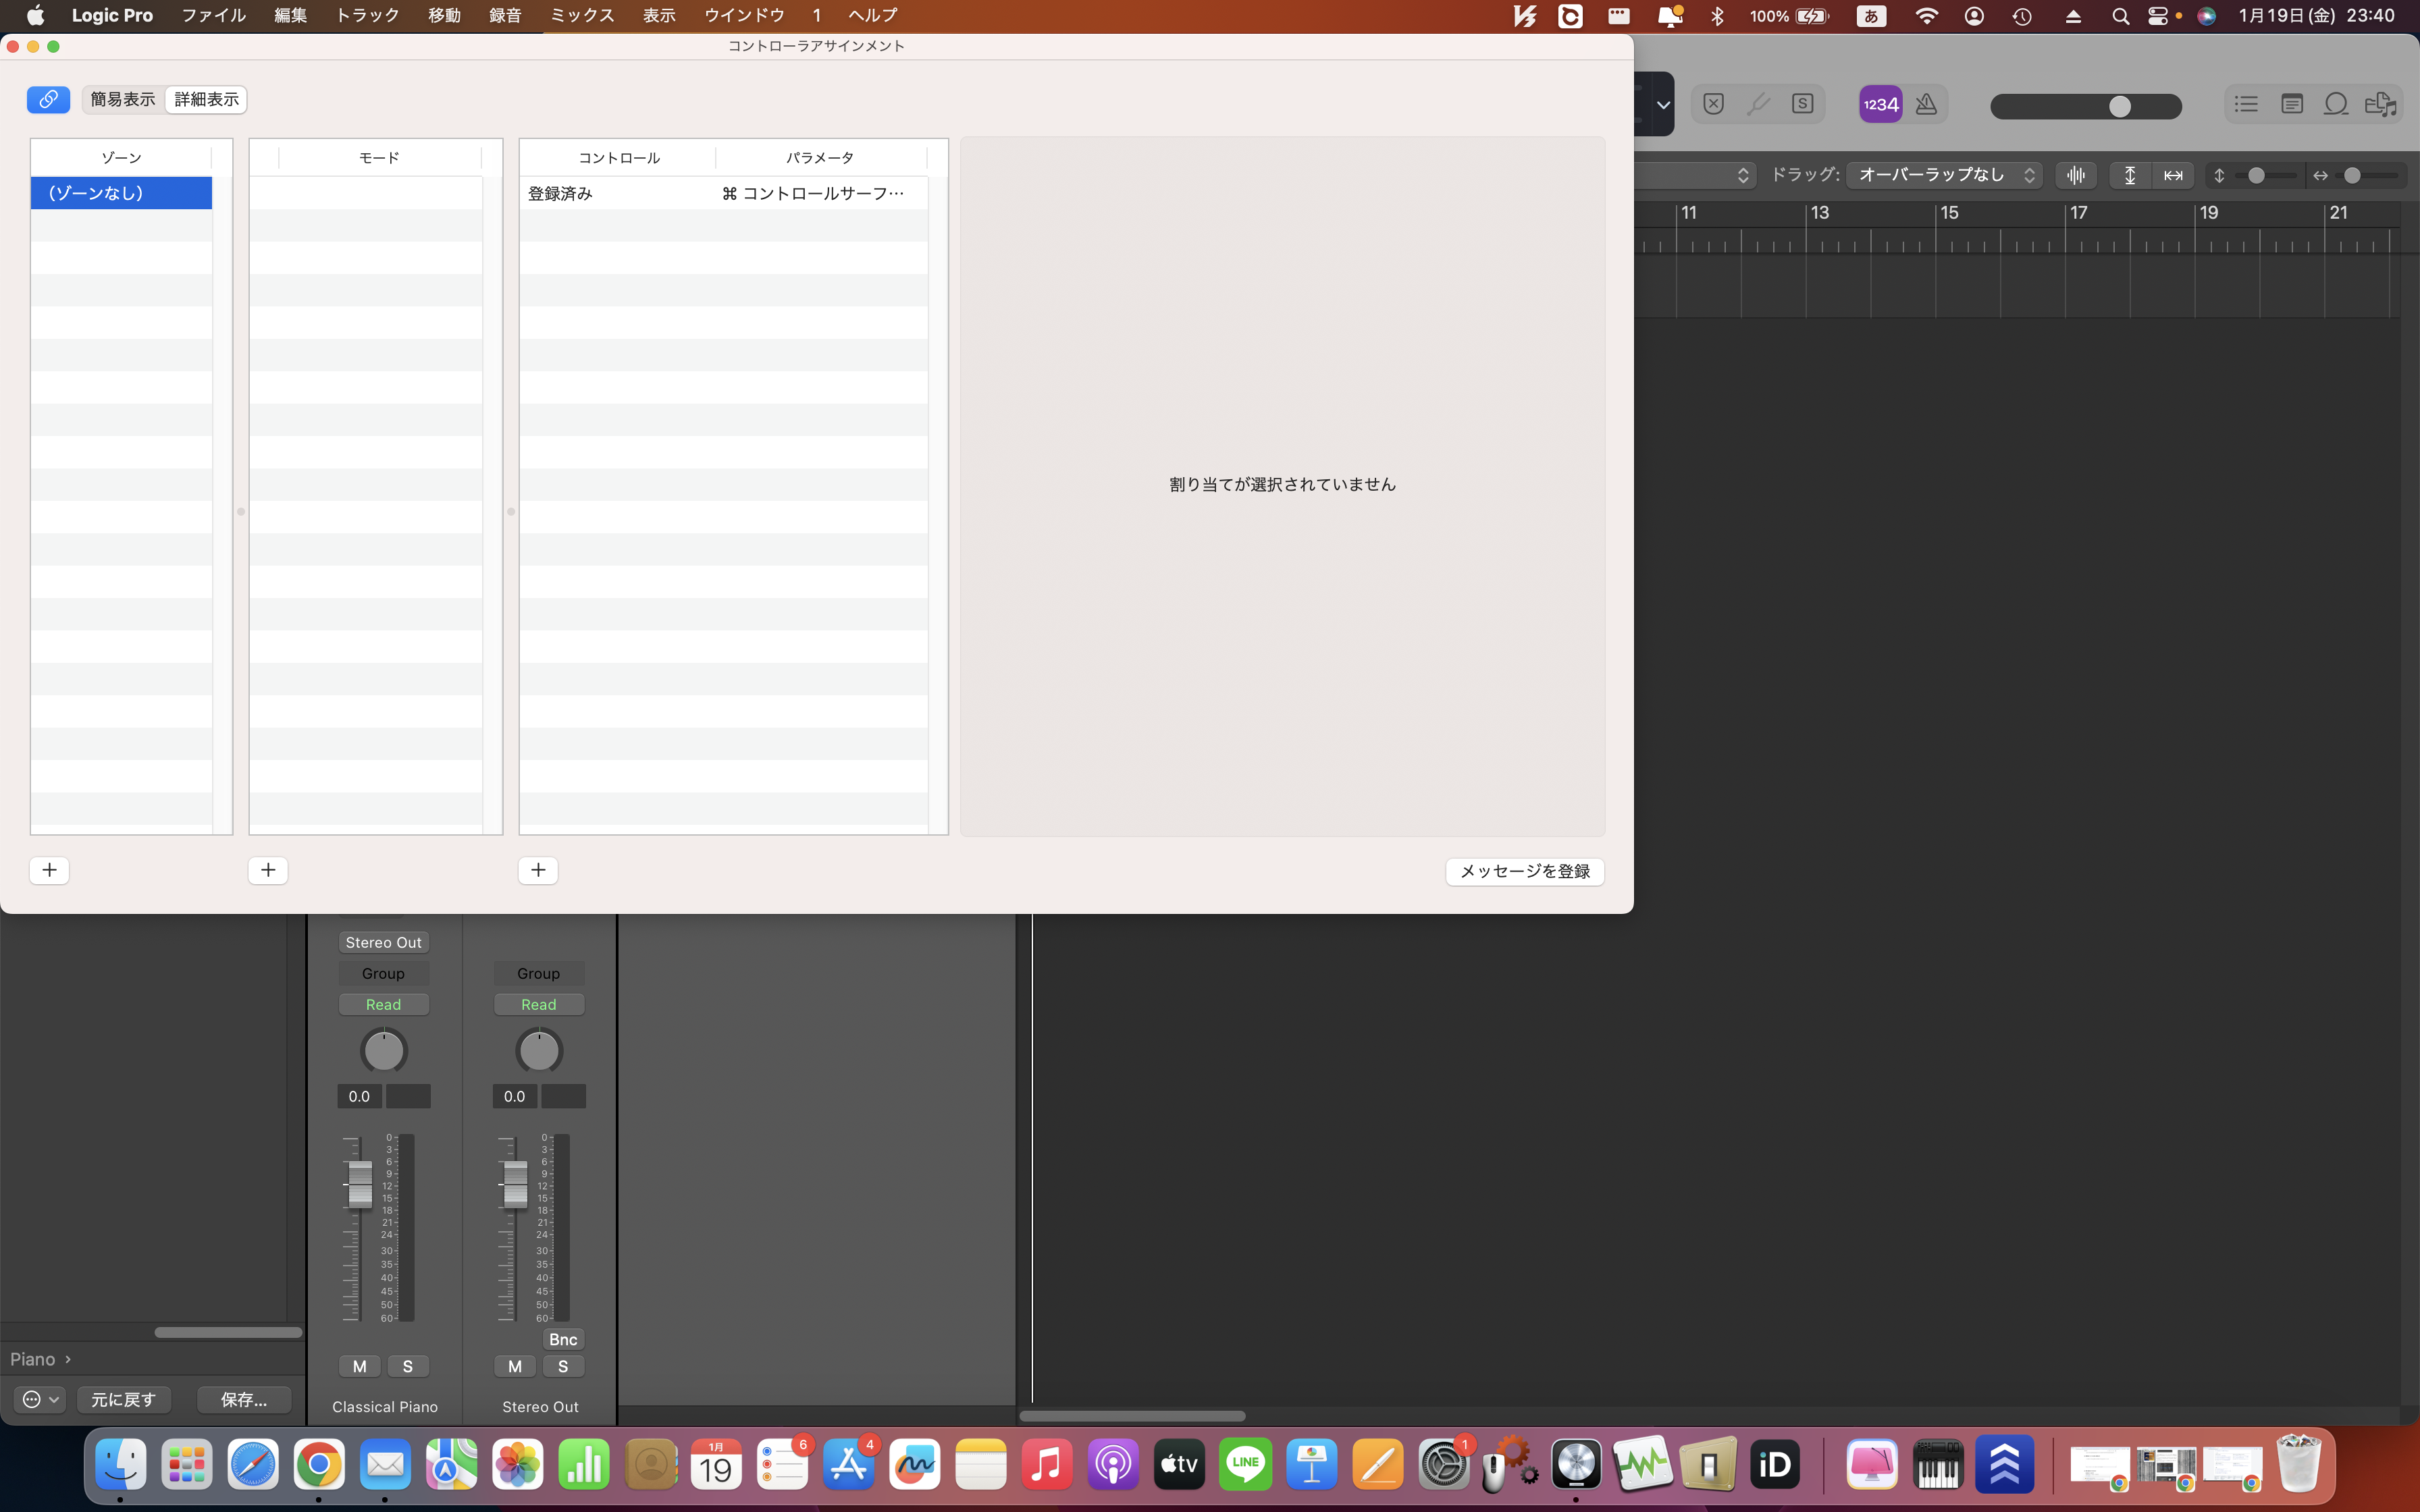Toggle the waveform zoom icon

pos(2076,175)
